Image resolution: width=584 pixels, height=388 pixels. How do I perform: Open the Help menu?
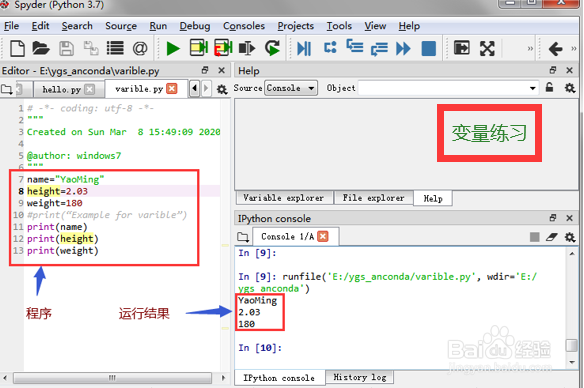point(409,26)
